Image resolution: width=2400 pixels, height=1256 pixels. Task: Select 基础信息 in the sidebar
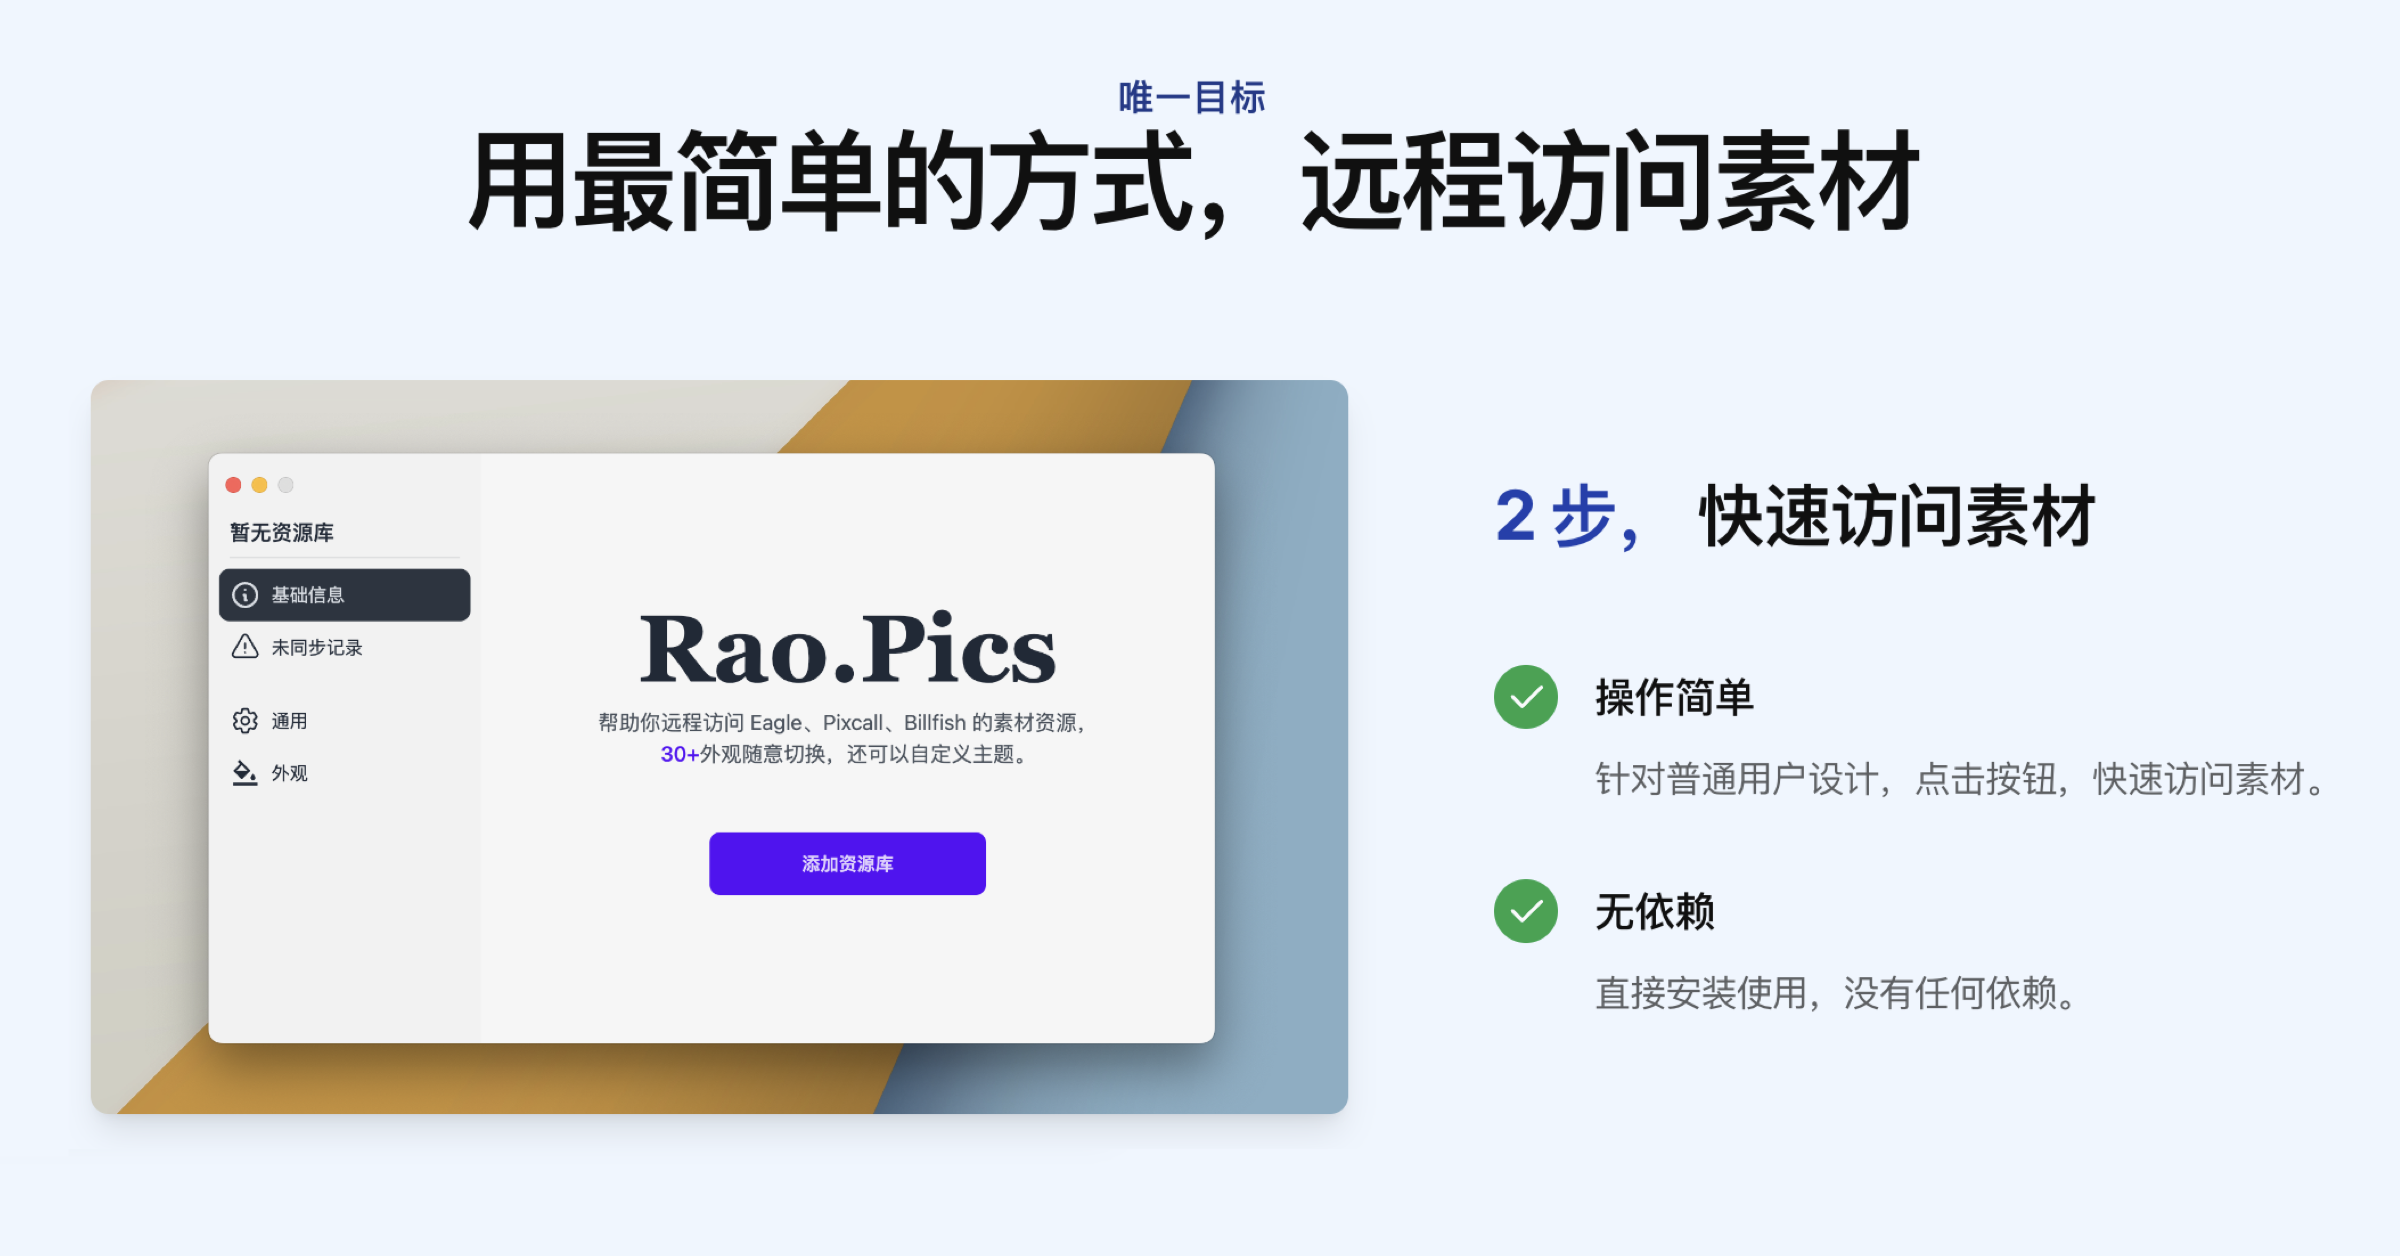pos(344,595)
